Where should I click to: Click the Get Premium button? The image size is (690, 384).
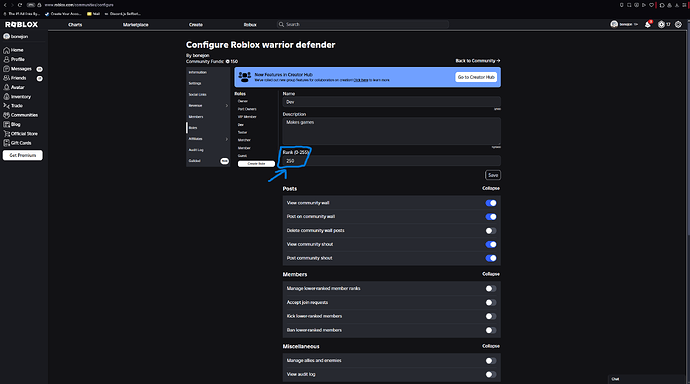23,155
